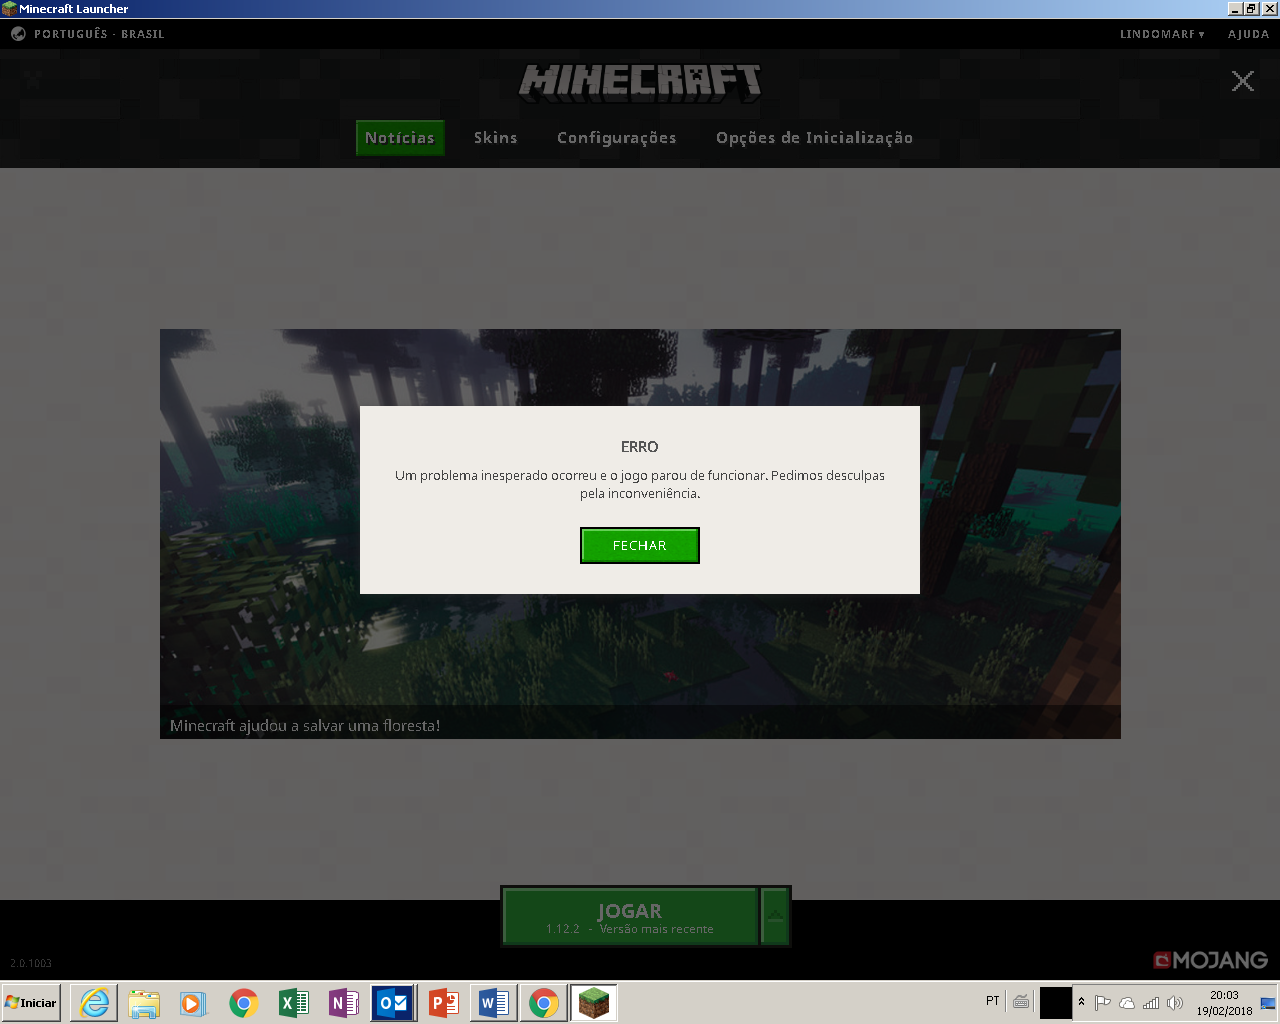Open OneNote from the taskbar
Screen dimensions: 1280x1024
pyautogui.click(x=344, y=1003)
